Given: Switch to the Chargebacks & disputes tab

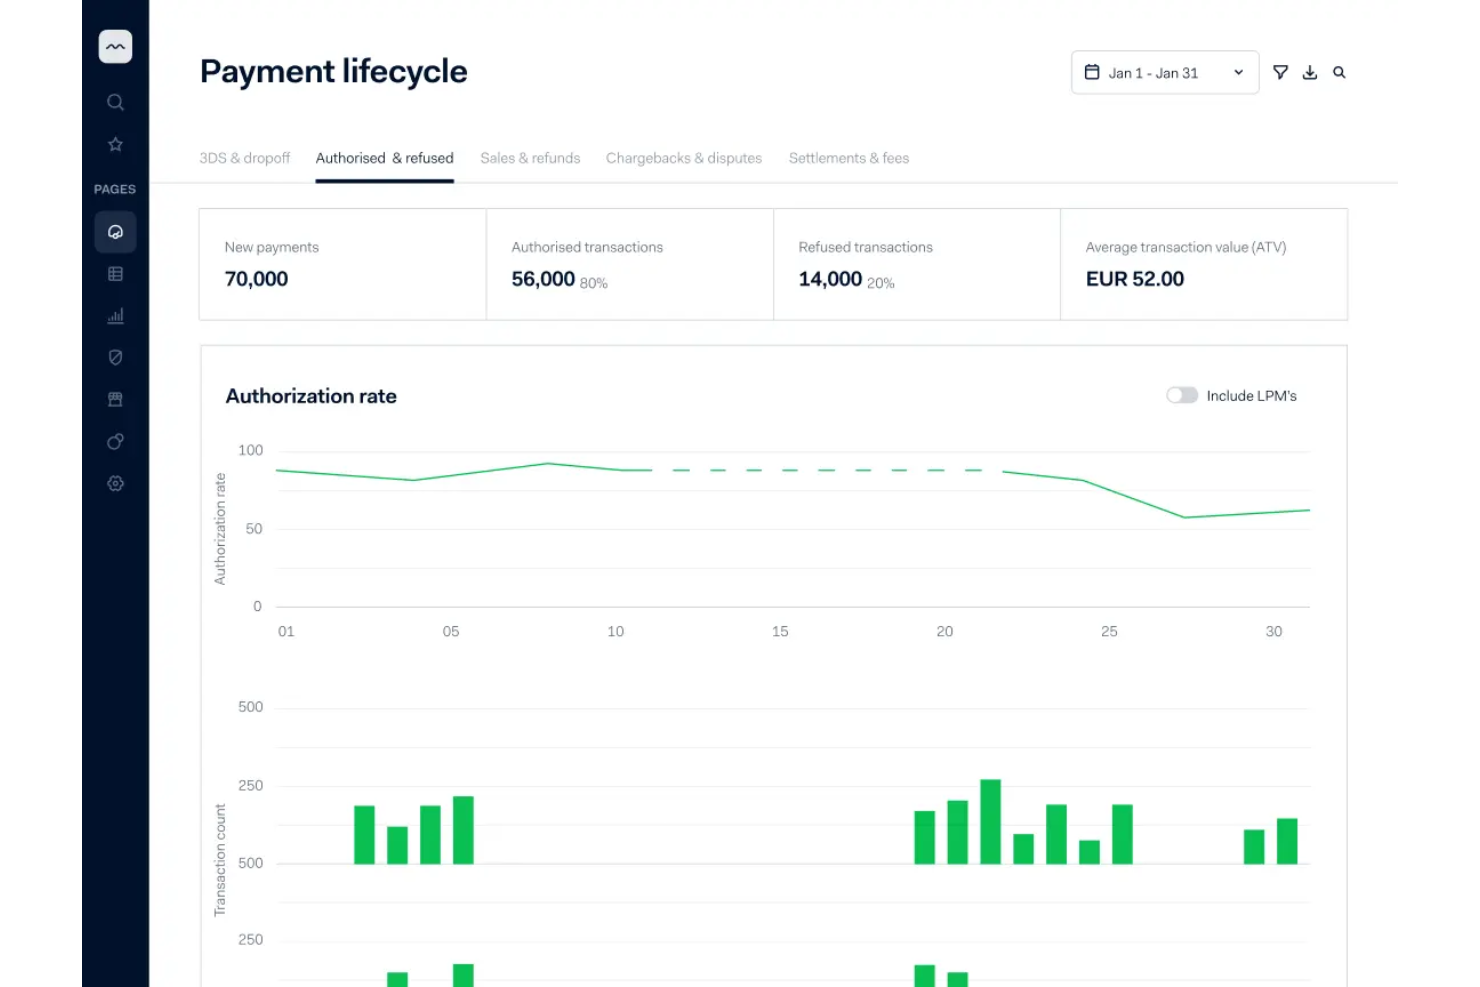Looking at the screenshot, I should click(683, 158).
